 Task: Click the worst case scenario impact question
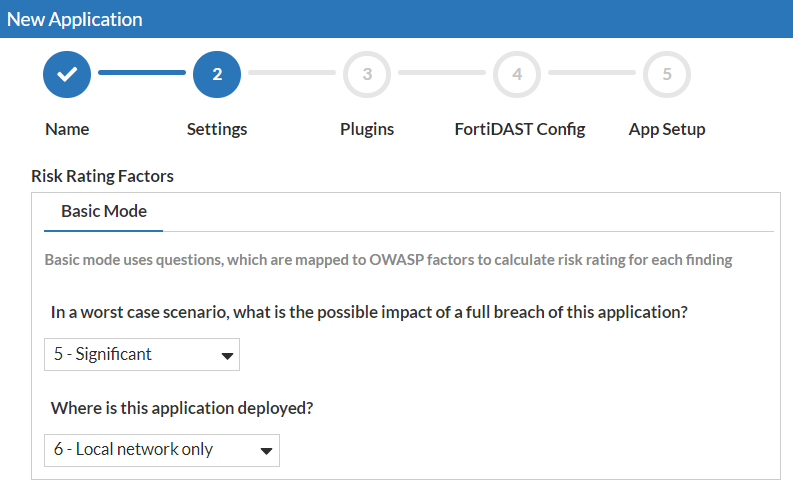coord(369,313)
